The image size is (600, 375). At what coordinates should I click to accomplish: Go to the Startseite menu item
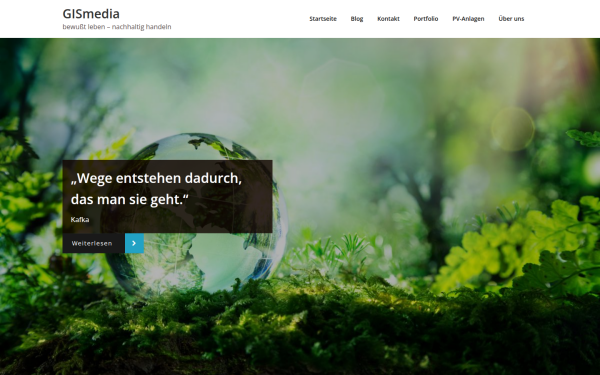pyautogui.click(x=323, y=19)
